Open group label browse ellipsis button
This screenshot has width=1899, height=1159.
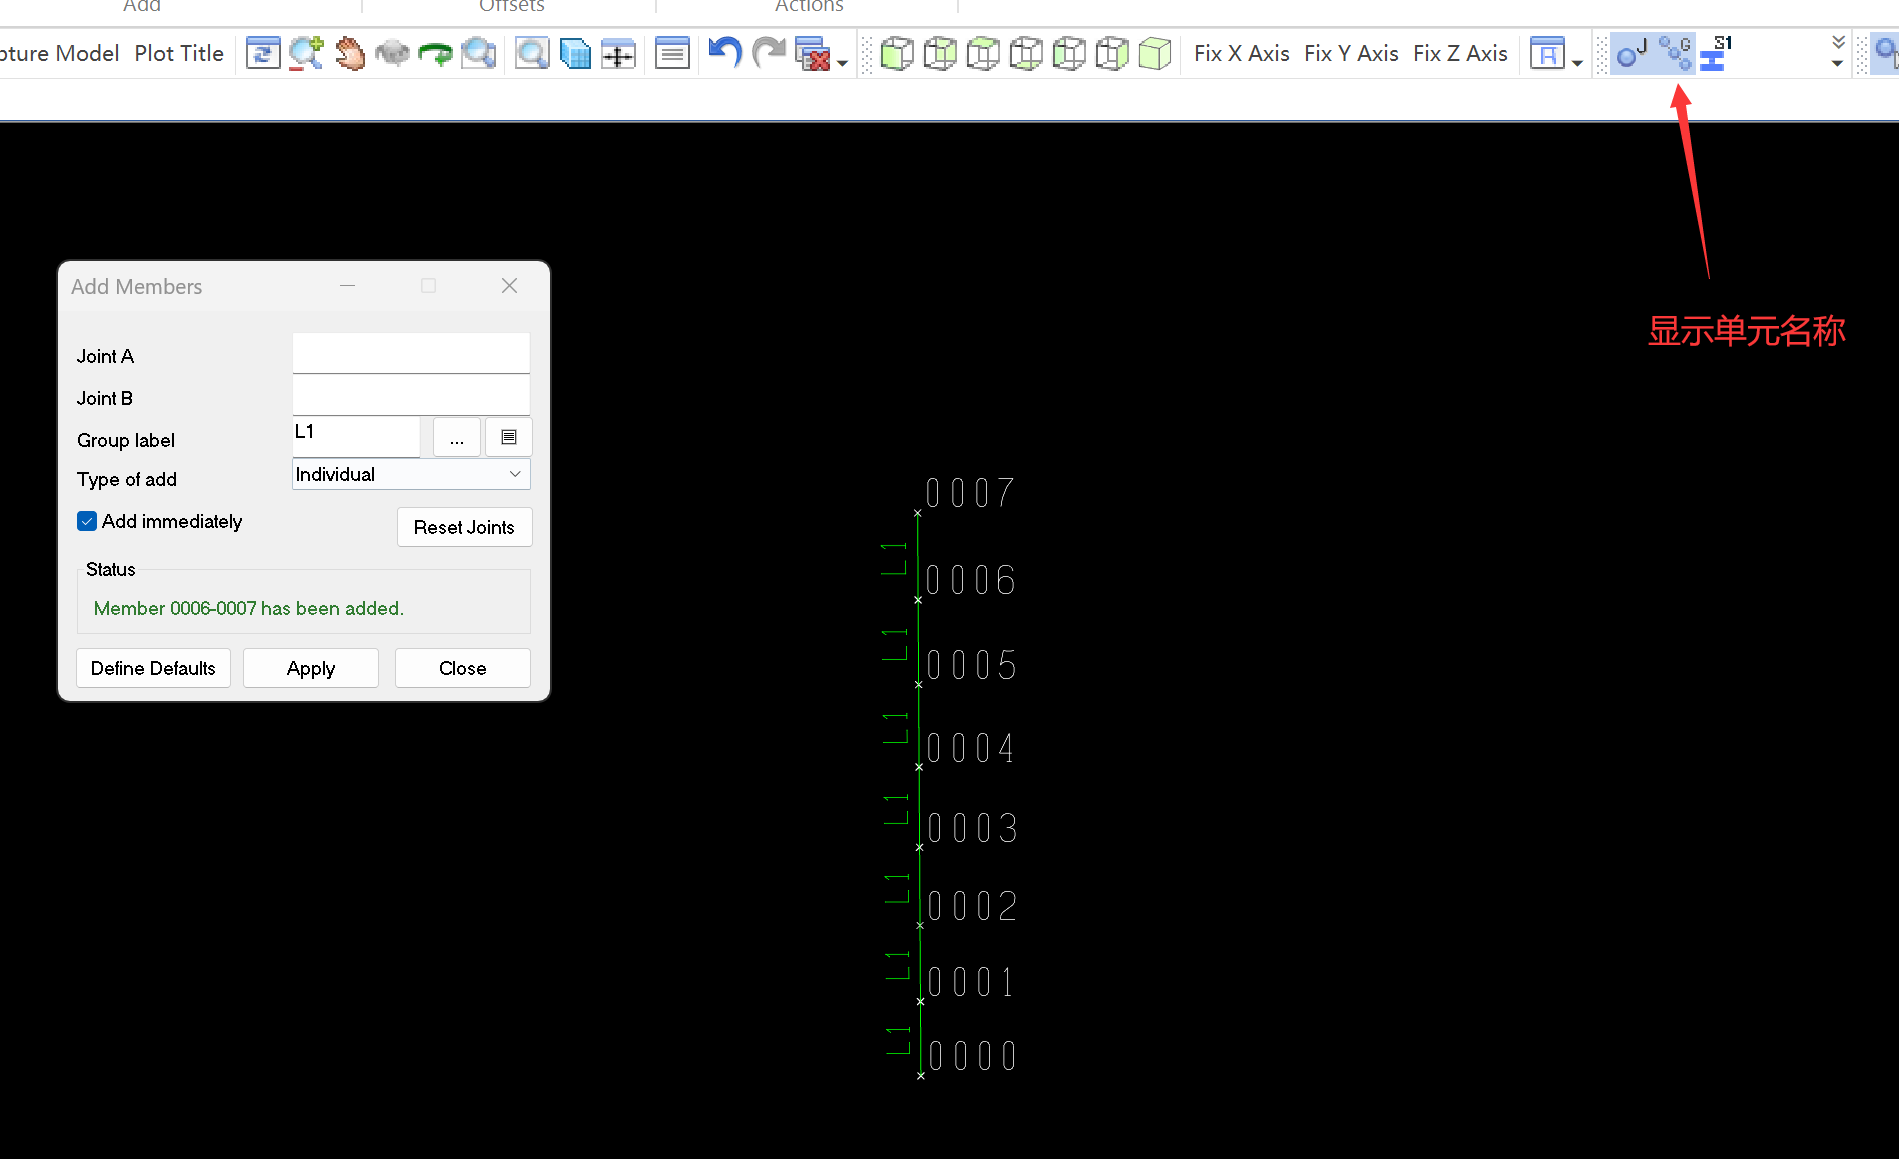point(457,438)
